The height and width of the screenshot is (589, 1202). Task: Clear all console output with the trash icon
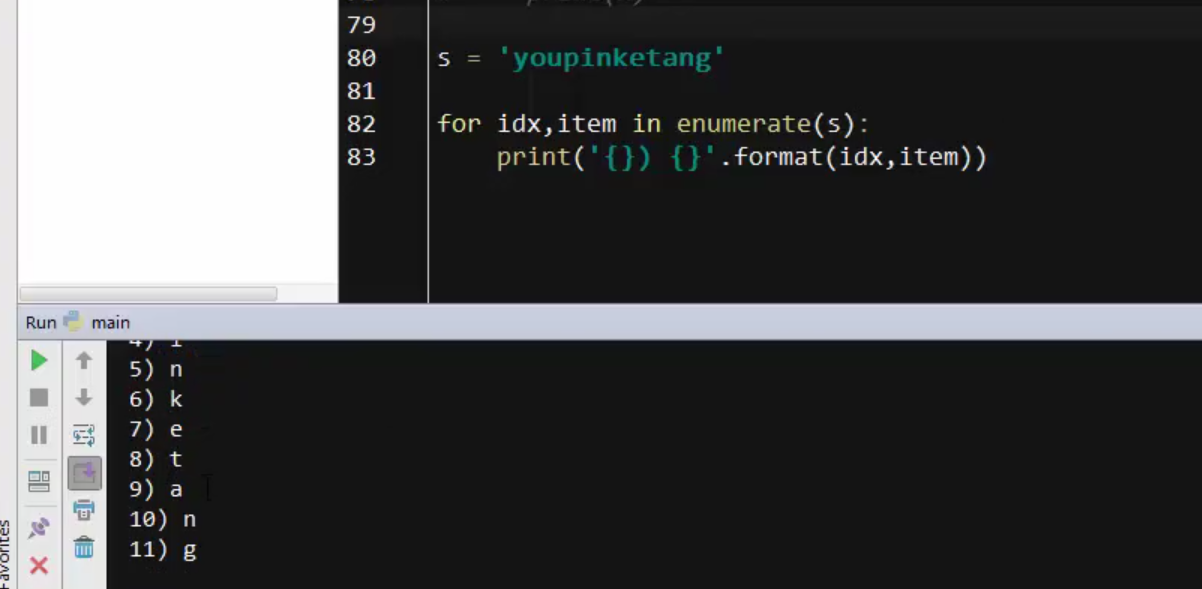[84, 547]
